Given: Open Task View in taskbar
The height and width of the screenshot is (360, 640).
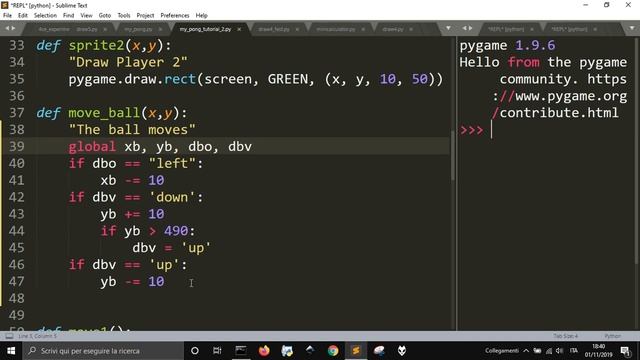Looking at the screenshot, I should click(x=217, y=351).
